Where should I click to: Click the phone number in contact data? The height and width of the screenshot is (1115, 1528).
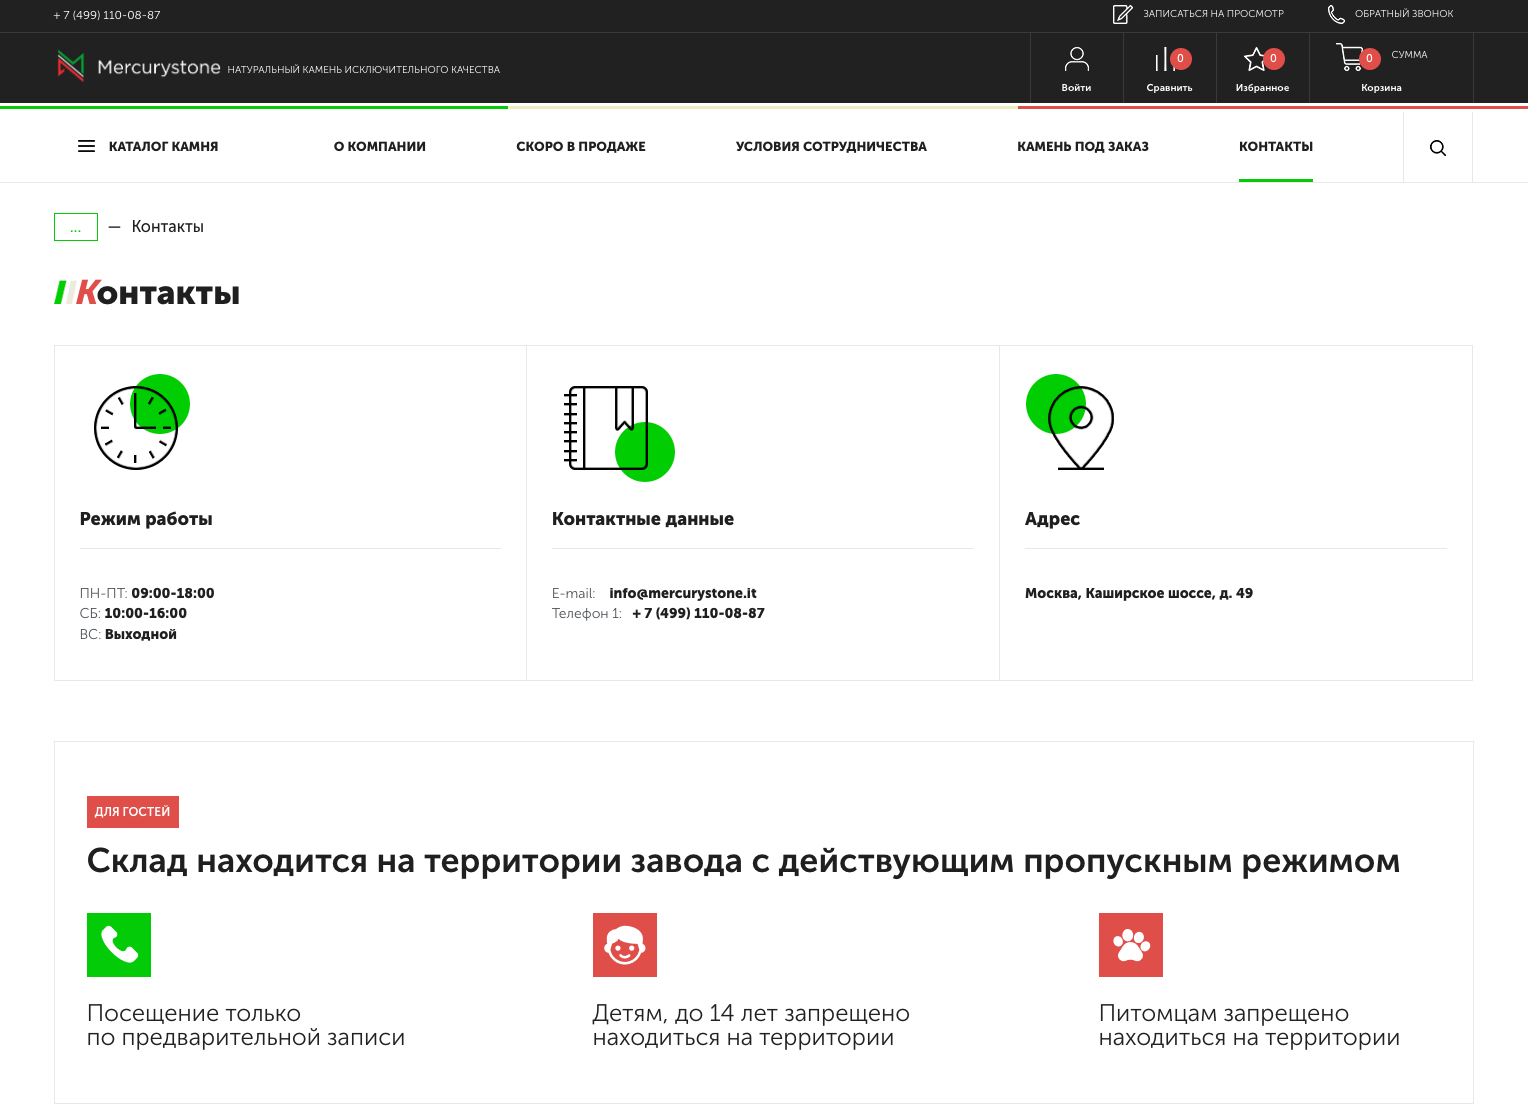698,613
